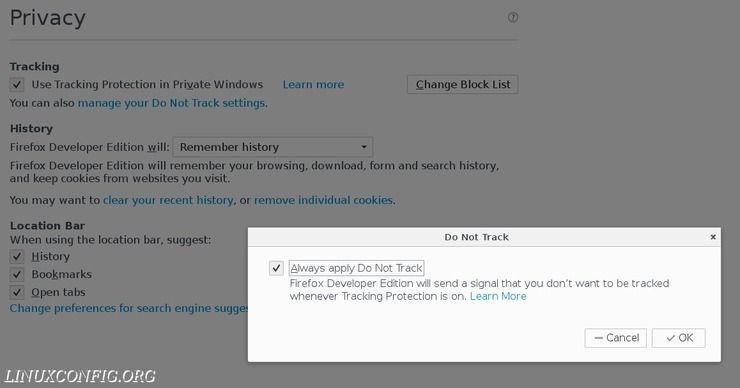Open Learn more link beside Tracking Protection
This screenshot has width=740, height=388.
[x=313, y=84]
